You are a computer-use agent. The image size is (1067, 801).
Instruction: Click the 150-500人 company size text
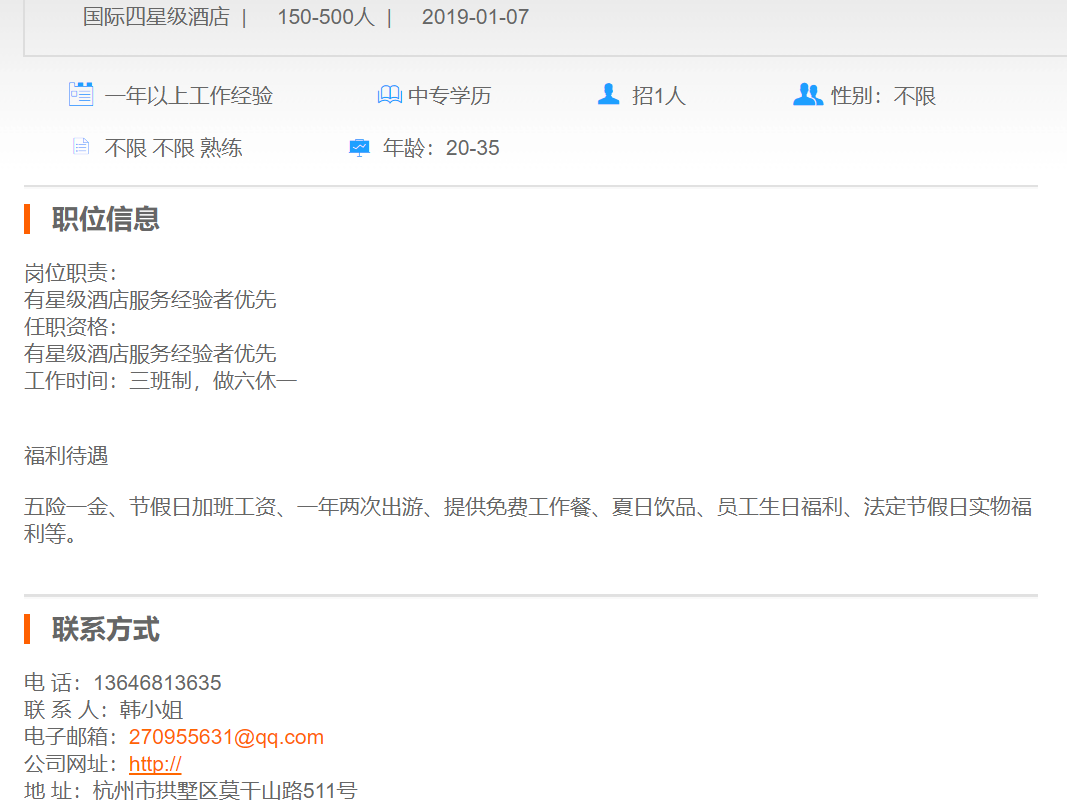[326, 17]
